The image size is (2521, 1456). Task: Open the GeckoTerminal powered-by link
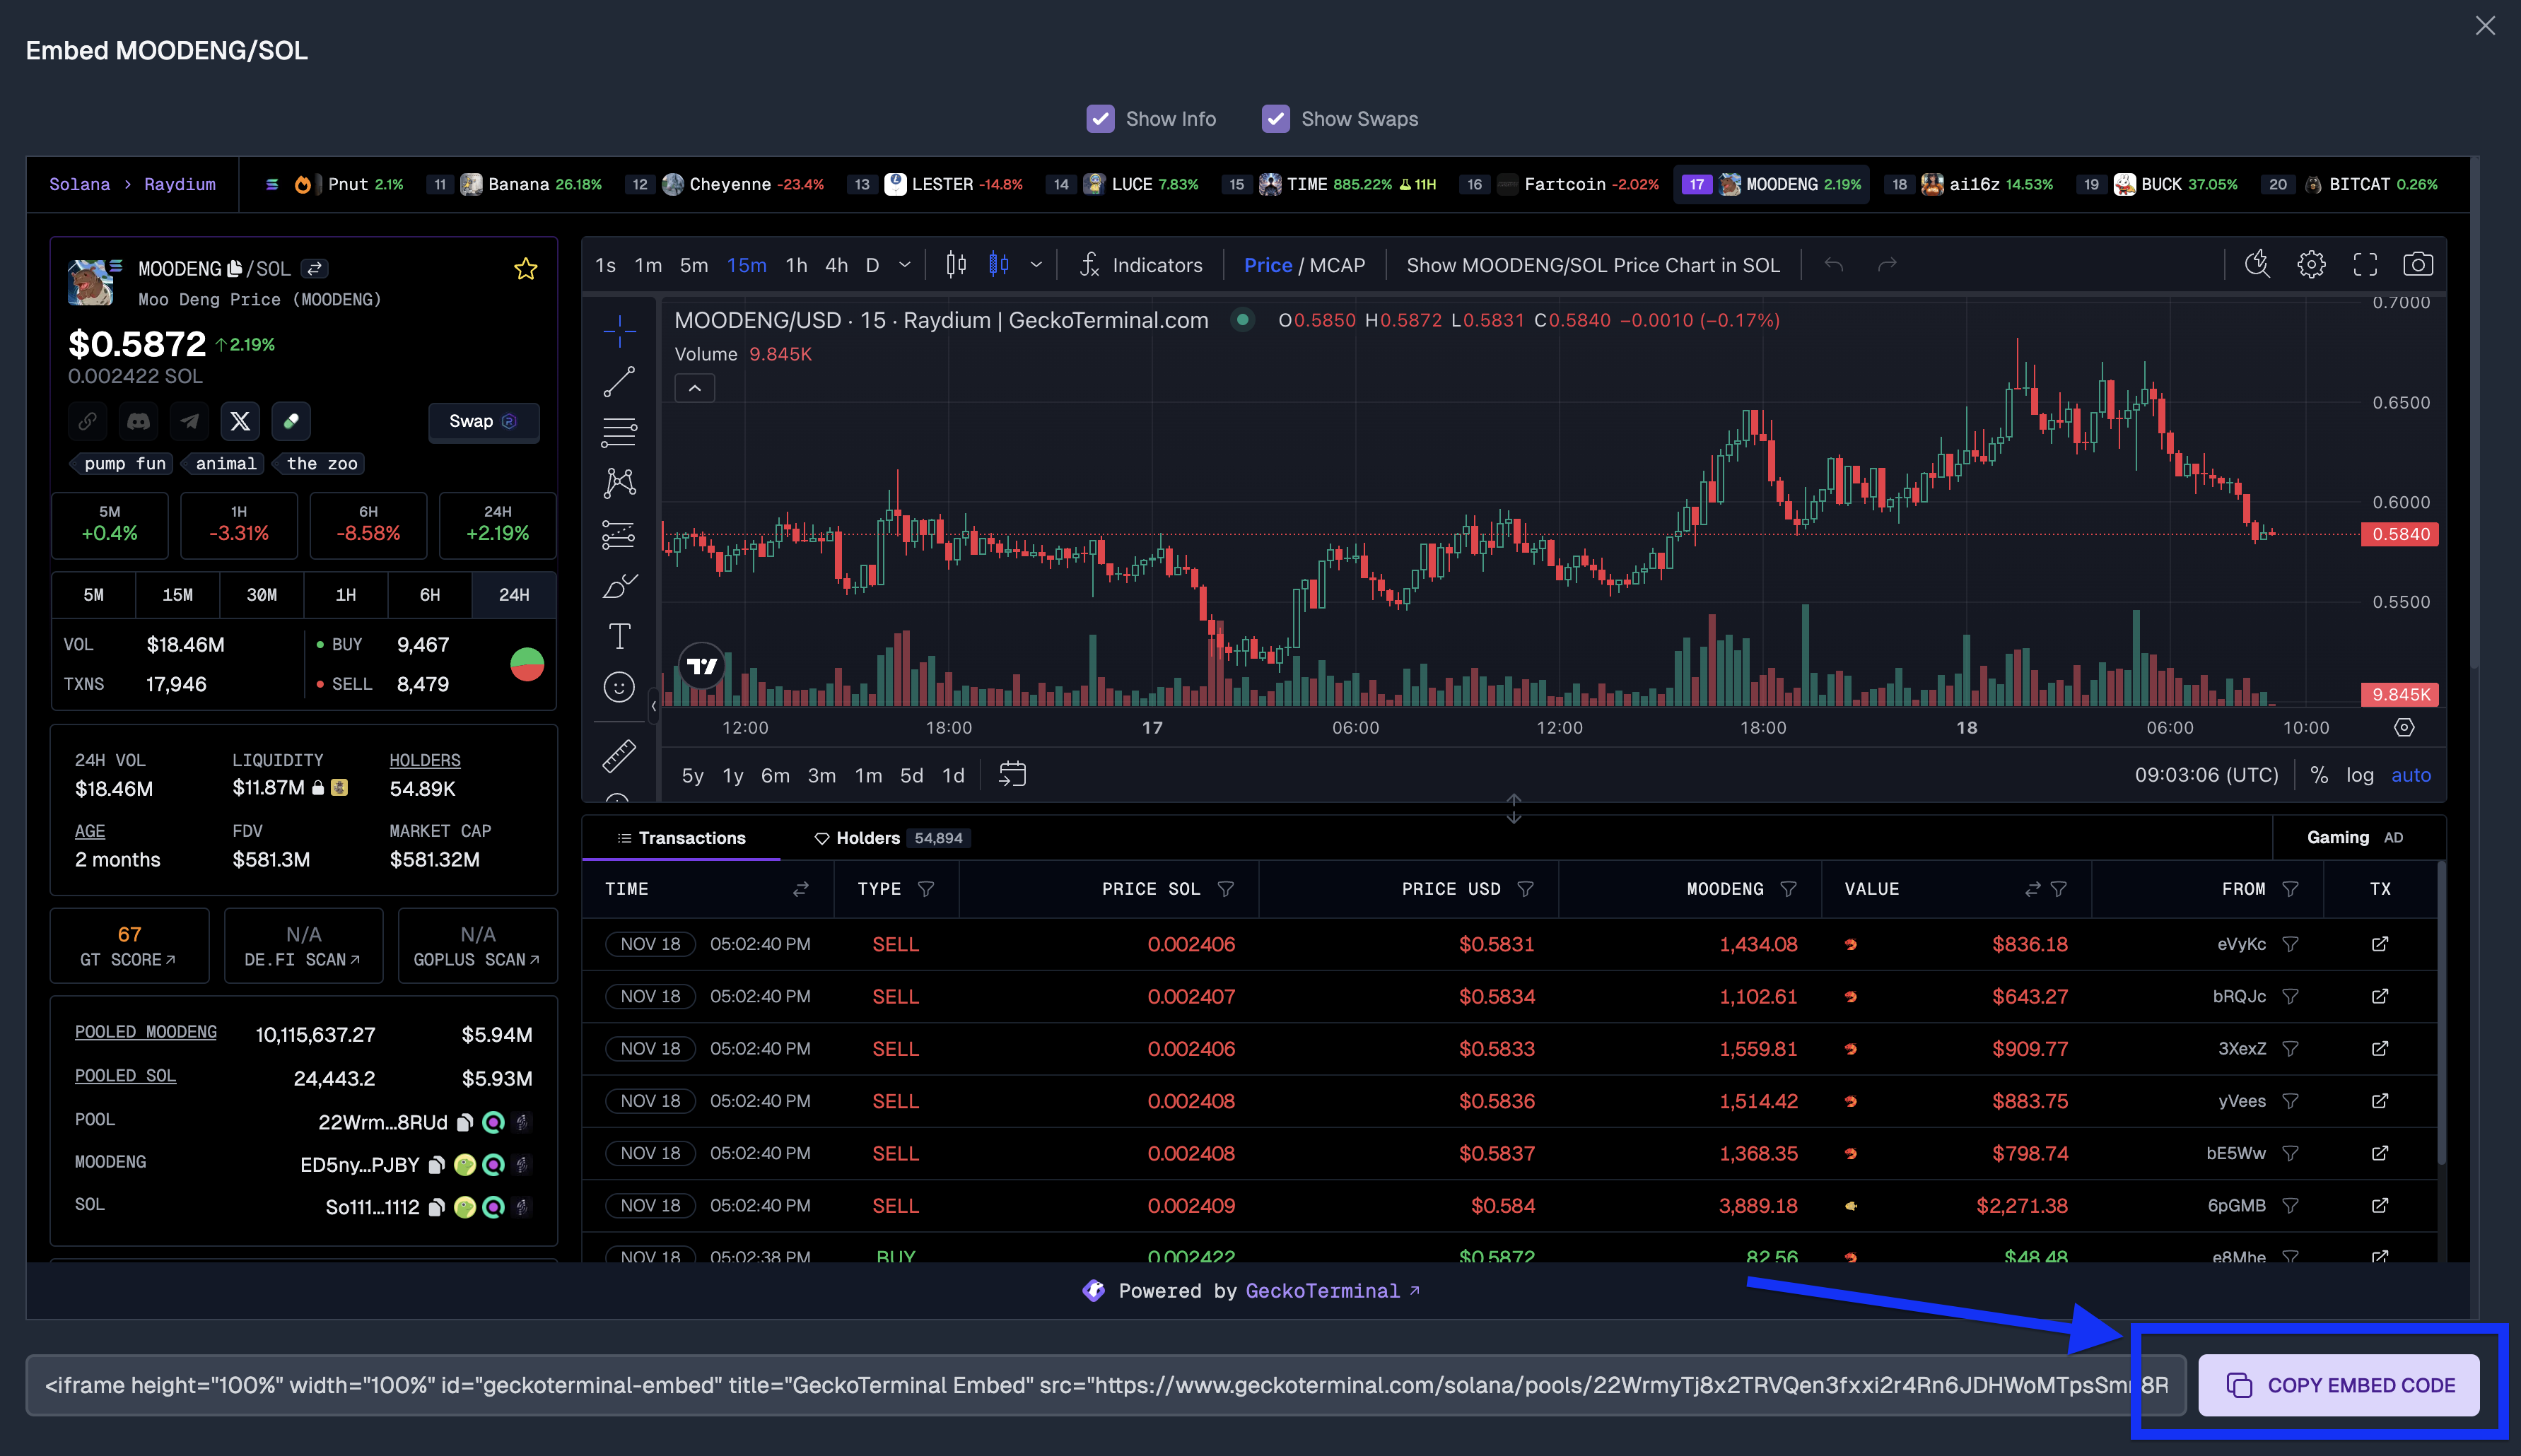click(1332, 1291)
